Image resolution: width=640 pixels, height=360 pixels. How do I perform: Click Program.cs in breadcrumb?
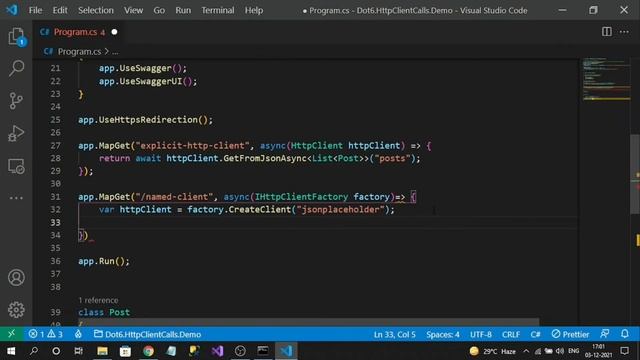(79, 51)
